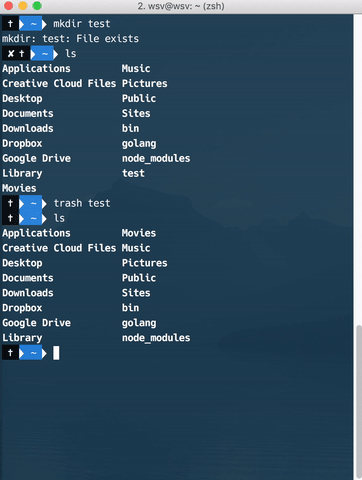This screenshot has height=480, width=362.
Task: Click 'Pictures' in the second listing
Action: [x=145, y=263]
